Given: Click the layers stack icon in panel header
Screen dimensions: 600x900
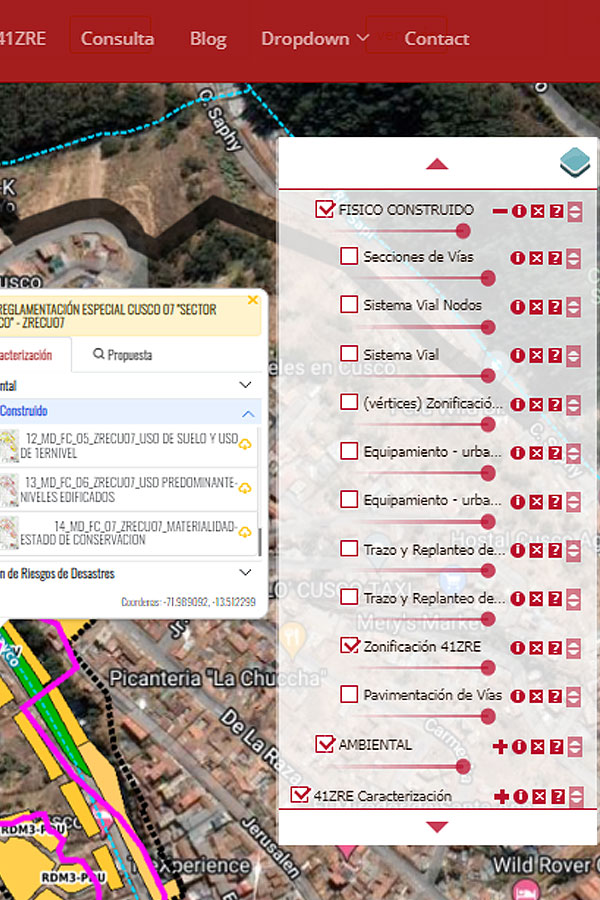Looking at the screenshot, I should coord(575,162).
